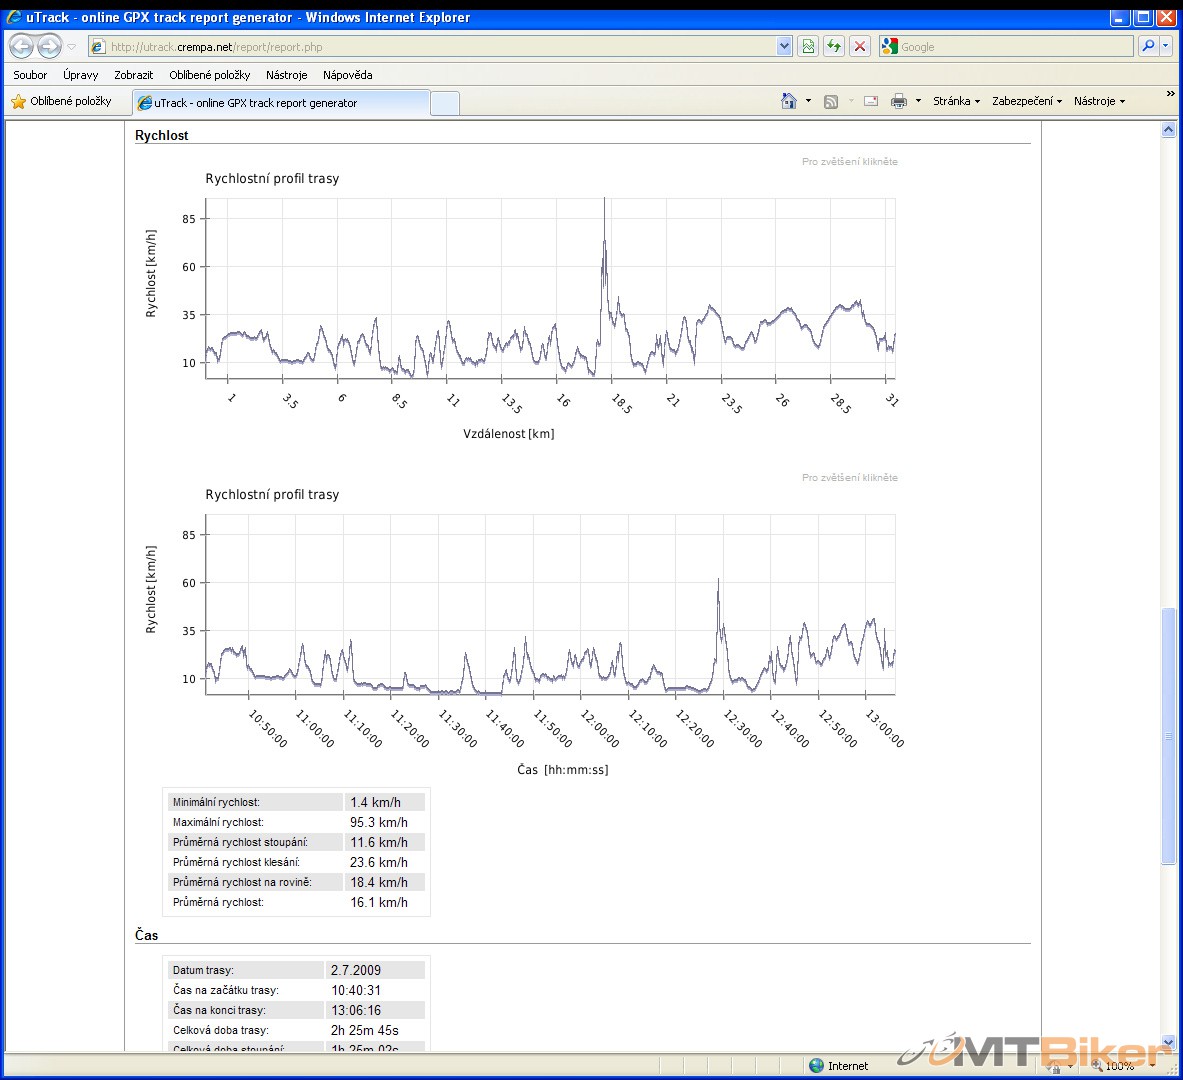Screen dimensions: 1183x1080
Task: Click the Read Mail envelope icon
Action: coord(871,101)
